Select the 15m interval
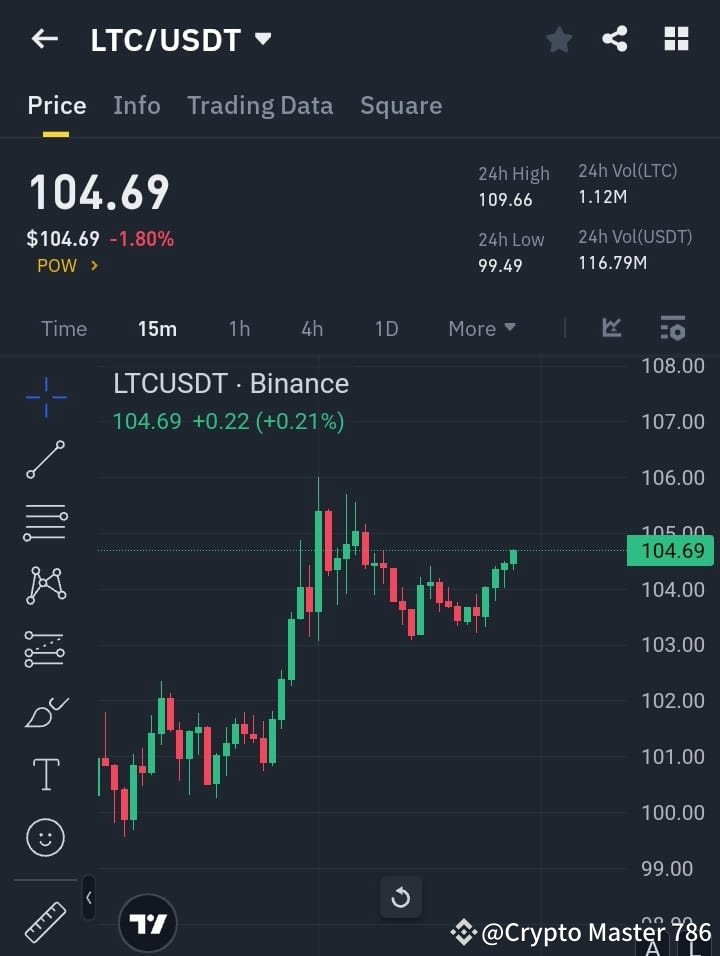Screen dimensions: 720x956 click(x=157, y=329)
